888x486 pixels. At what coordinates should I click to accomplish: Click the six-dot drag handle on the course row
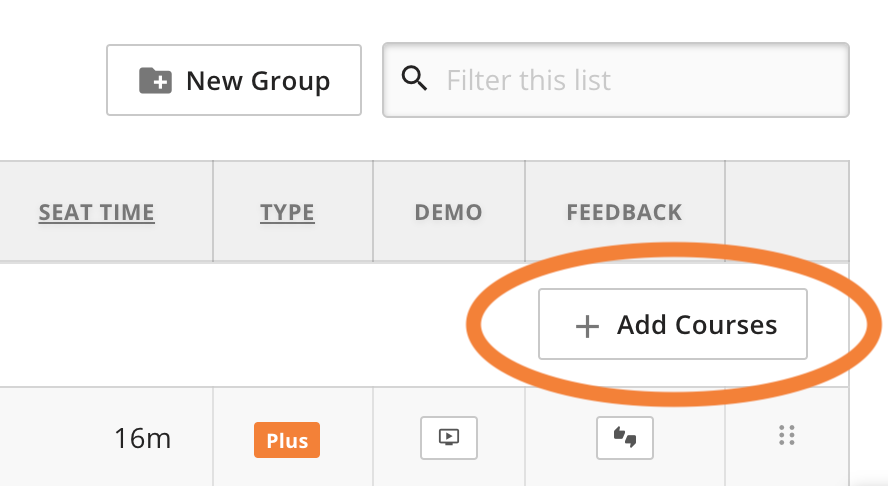point(787,435)
